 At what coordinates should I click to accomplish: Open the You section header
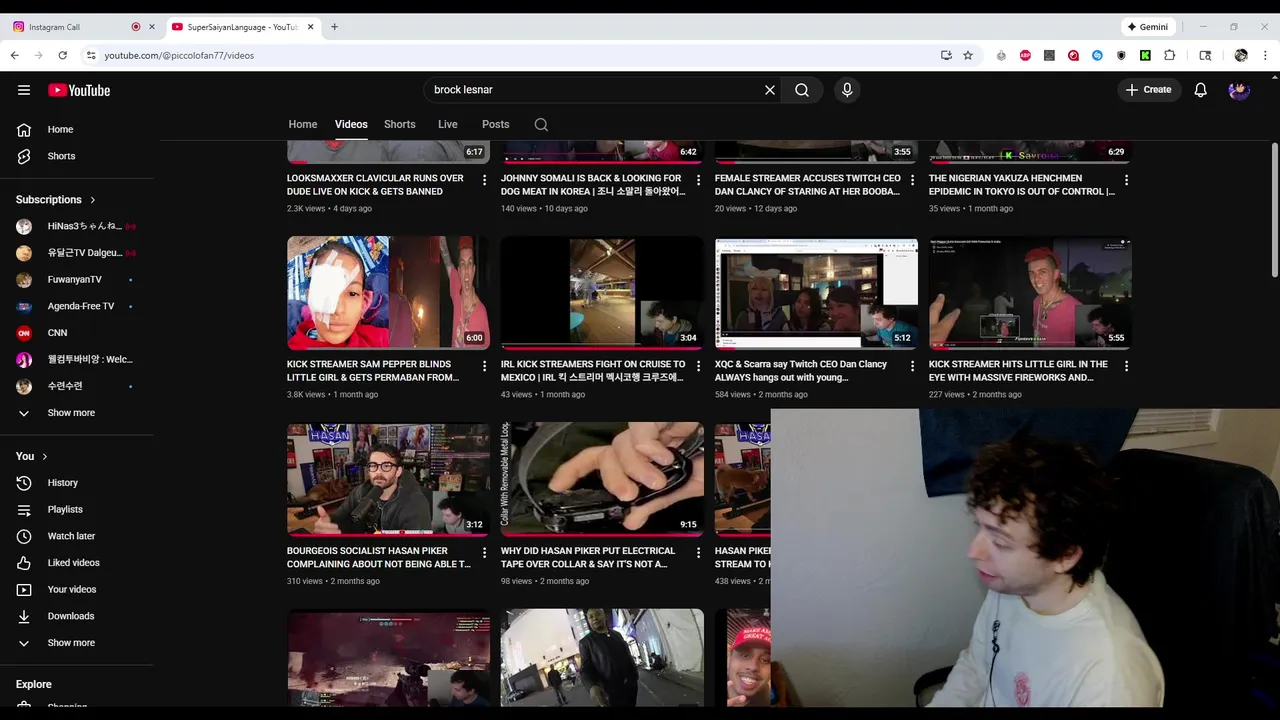pos(32,456)
